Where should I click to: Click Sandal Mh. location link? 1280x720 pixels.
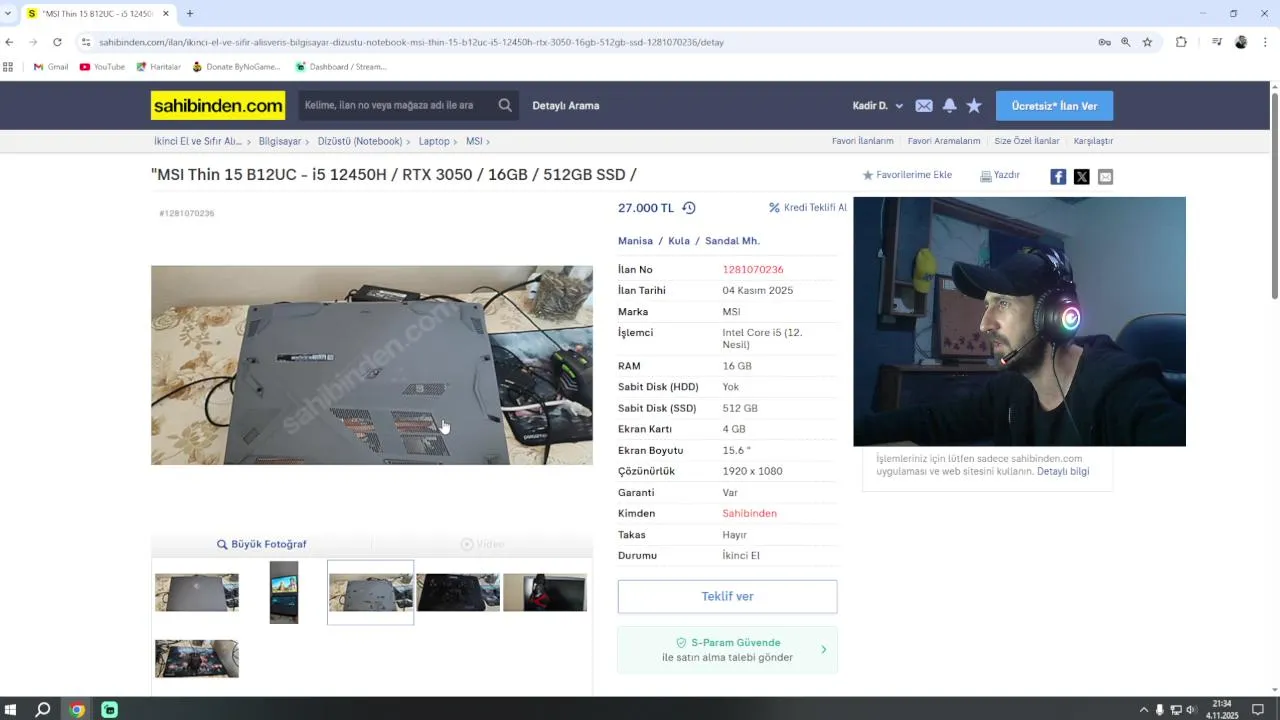[x=732, y=241]
